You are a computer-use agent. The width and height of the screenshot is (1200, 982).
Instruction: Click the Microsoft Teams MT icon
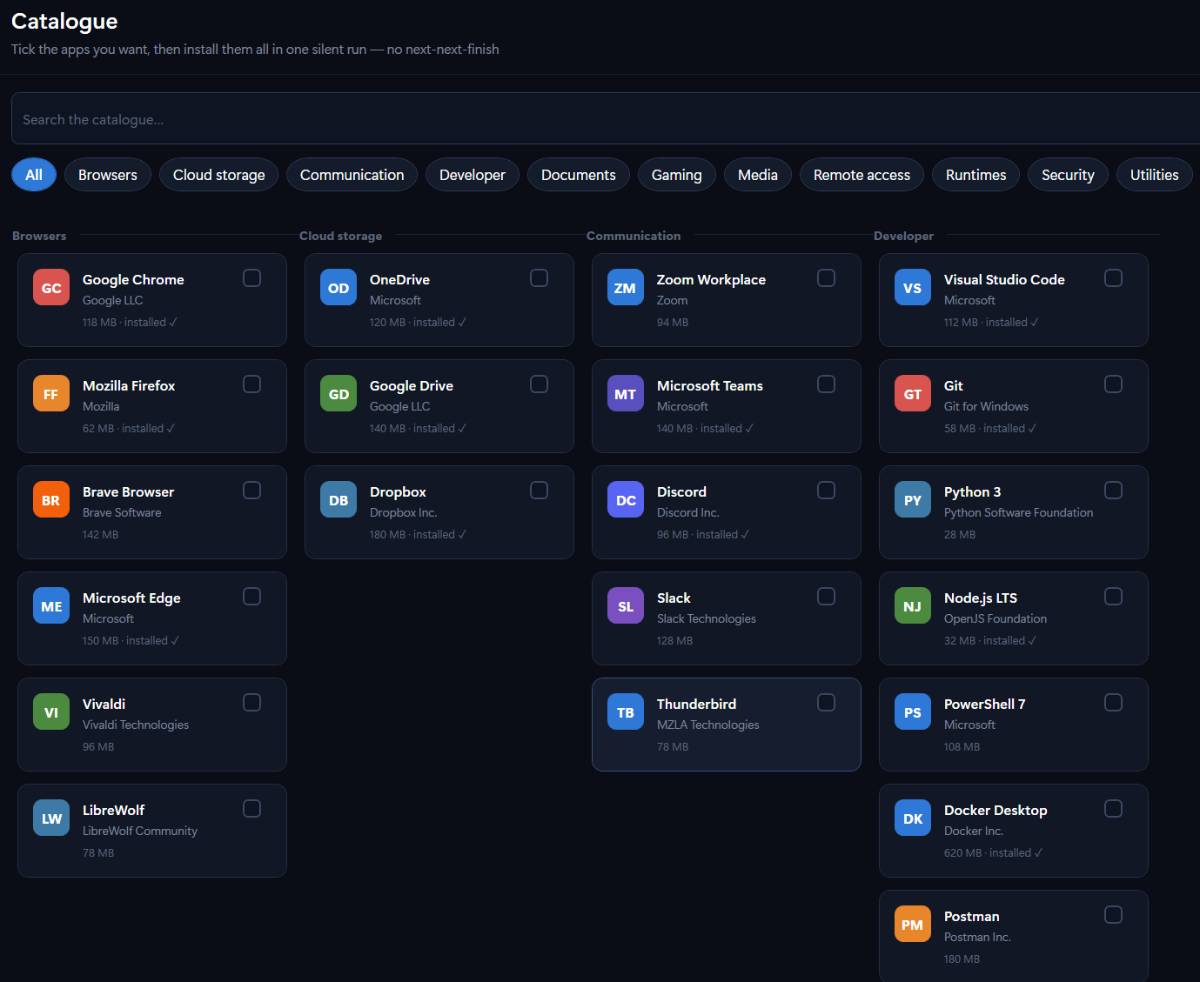click(625, 394)
